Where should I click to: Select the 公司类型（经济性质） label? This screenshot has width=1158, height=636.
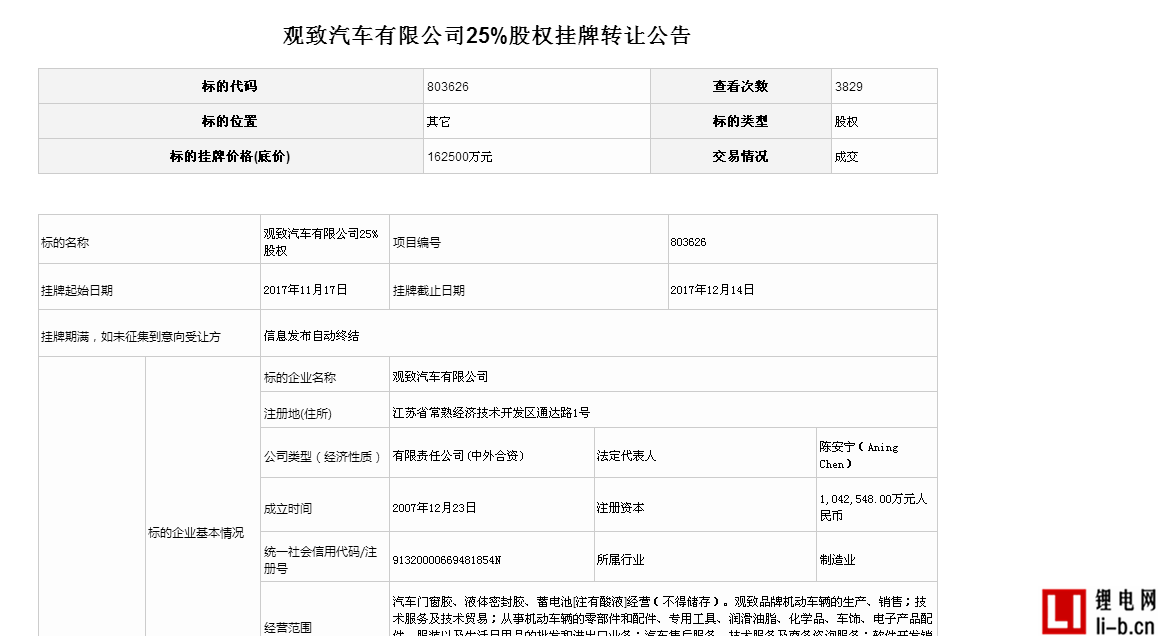tap(323, 456)
